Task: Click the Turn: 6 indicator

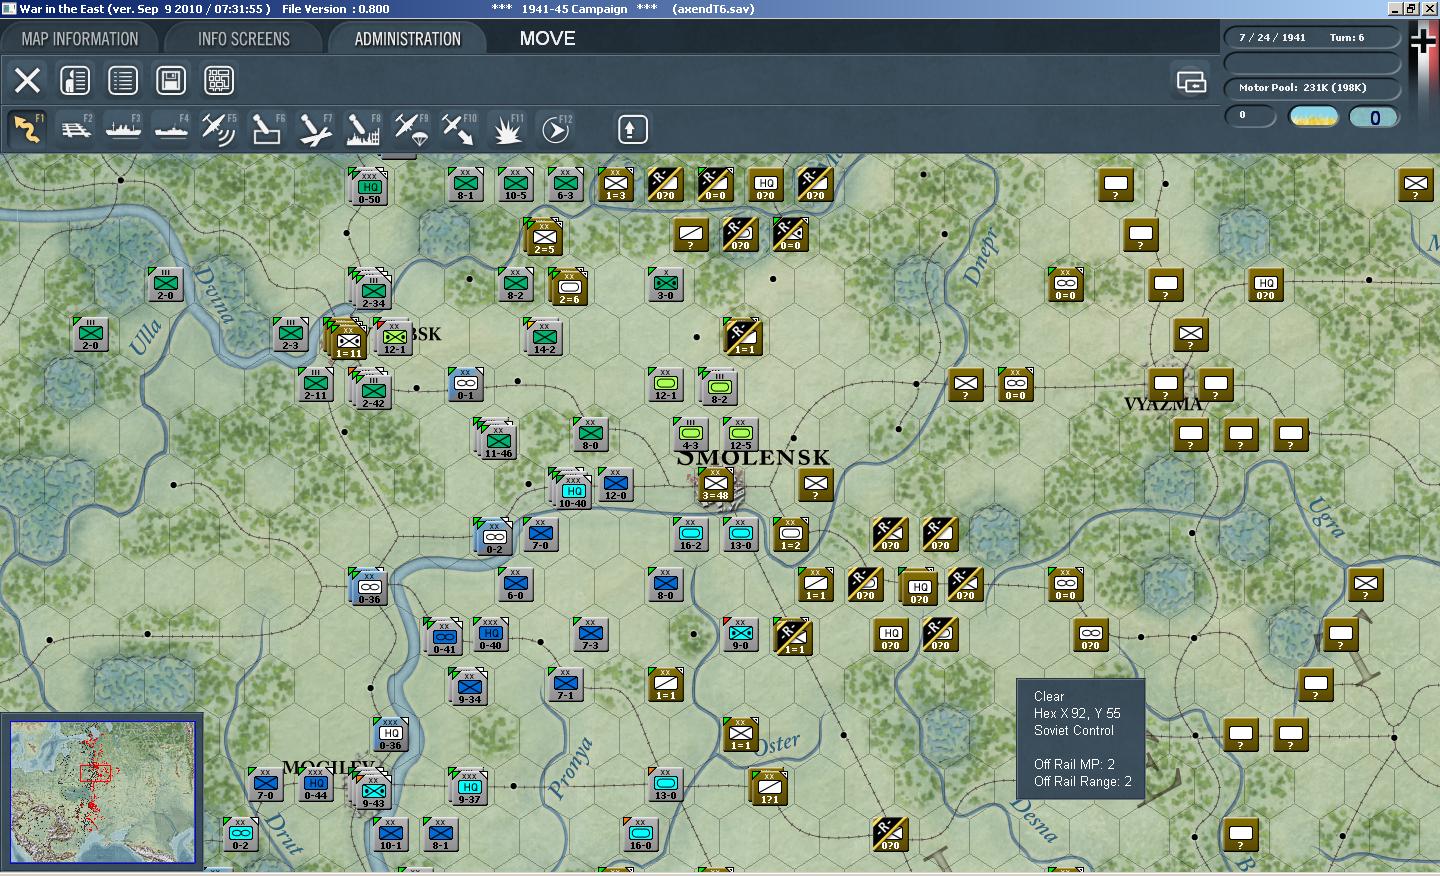Action: coord(1347,38)
